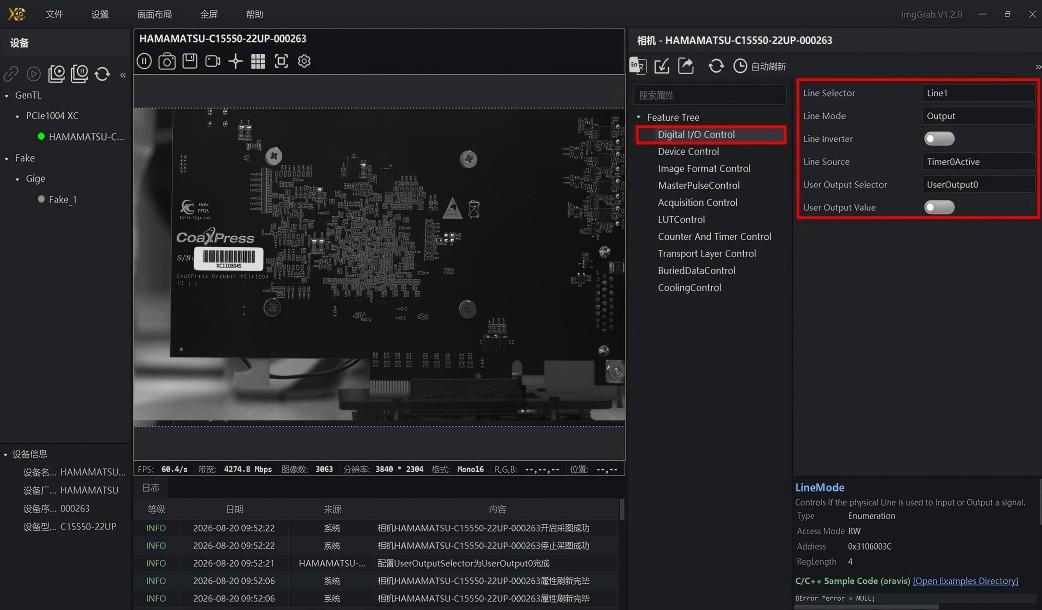The image size is (1042, 610).
Task: Open the Line Source dropdown
Action: [x=978, y=161]
